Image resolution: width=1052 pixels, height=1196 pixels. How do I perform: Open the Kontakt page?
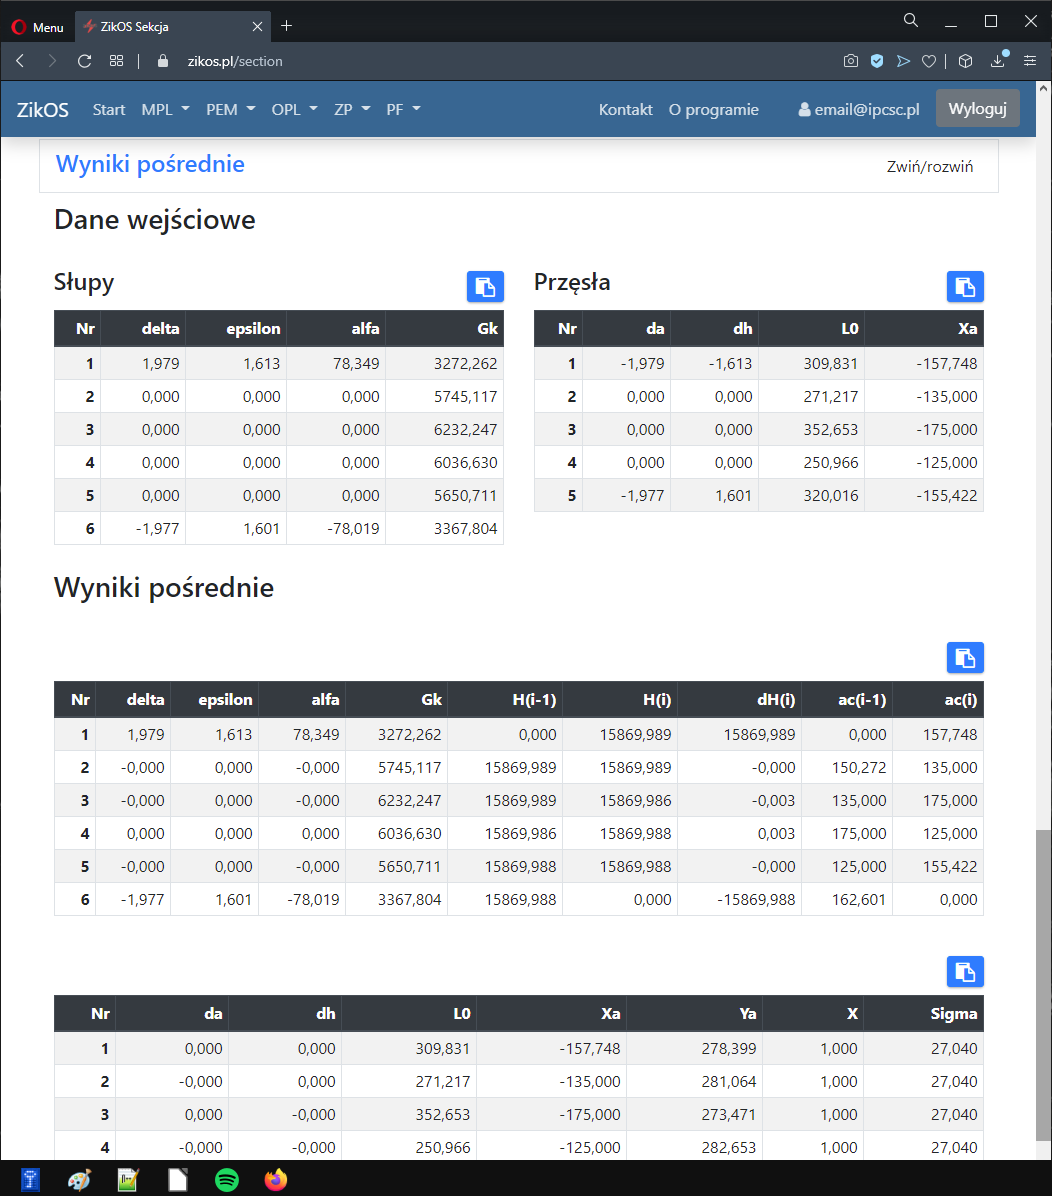point(625,109)
